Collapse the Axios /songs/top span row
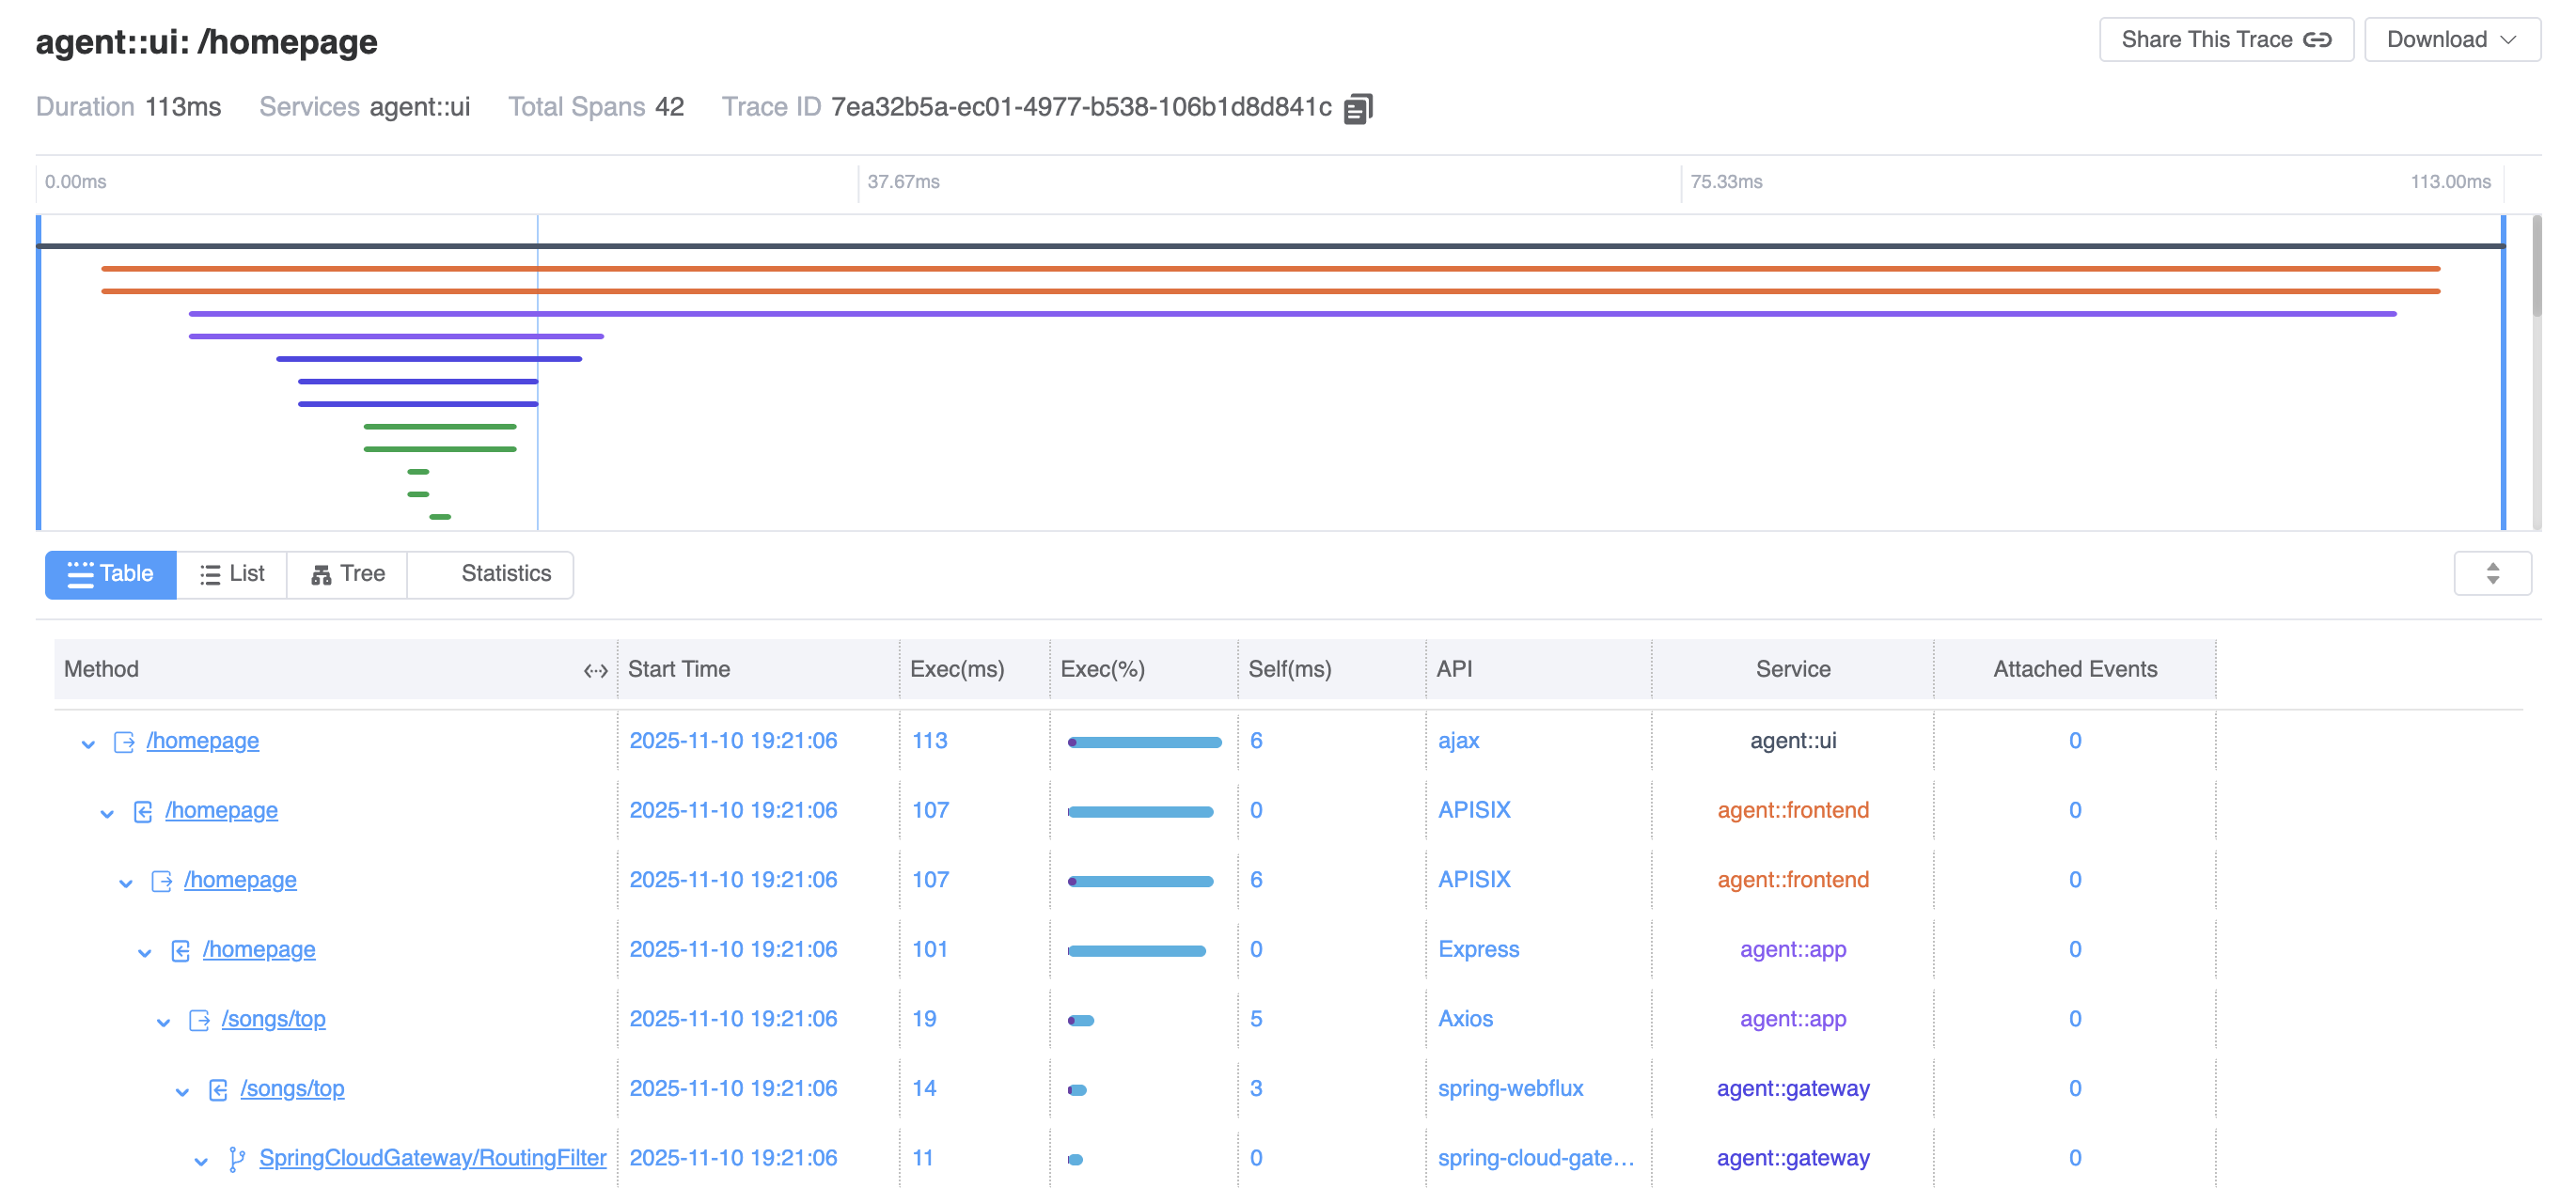 163,1021
